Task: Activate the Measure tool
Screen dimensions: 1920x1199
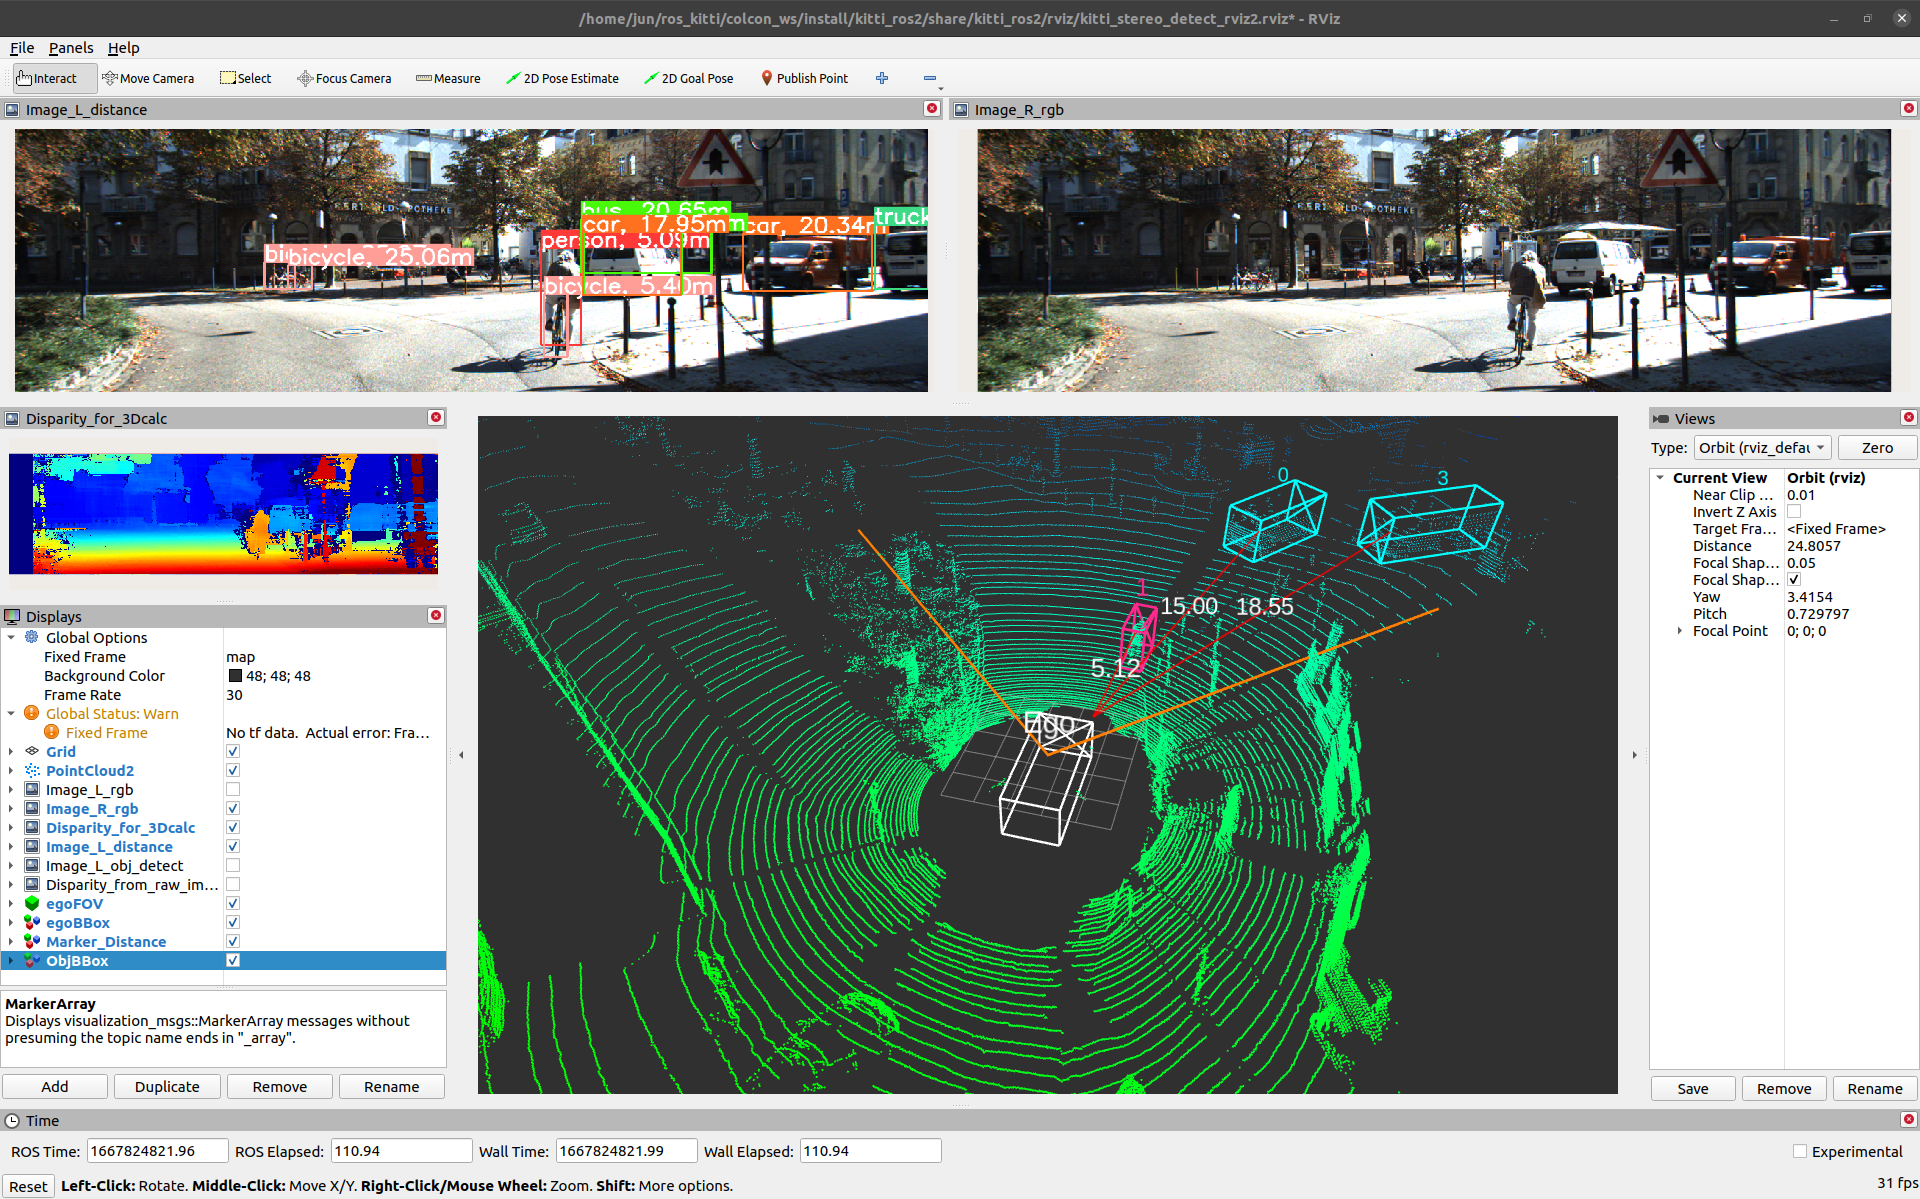Action: 448,78
